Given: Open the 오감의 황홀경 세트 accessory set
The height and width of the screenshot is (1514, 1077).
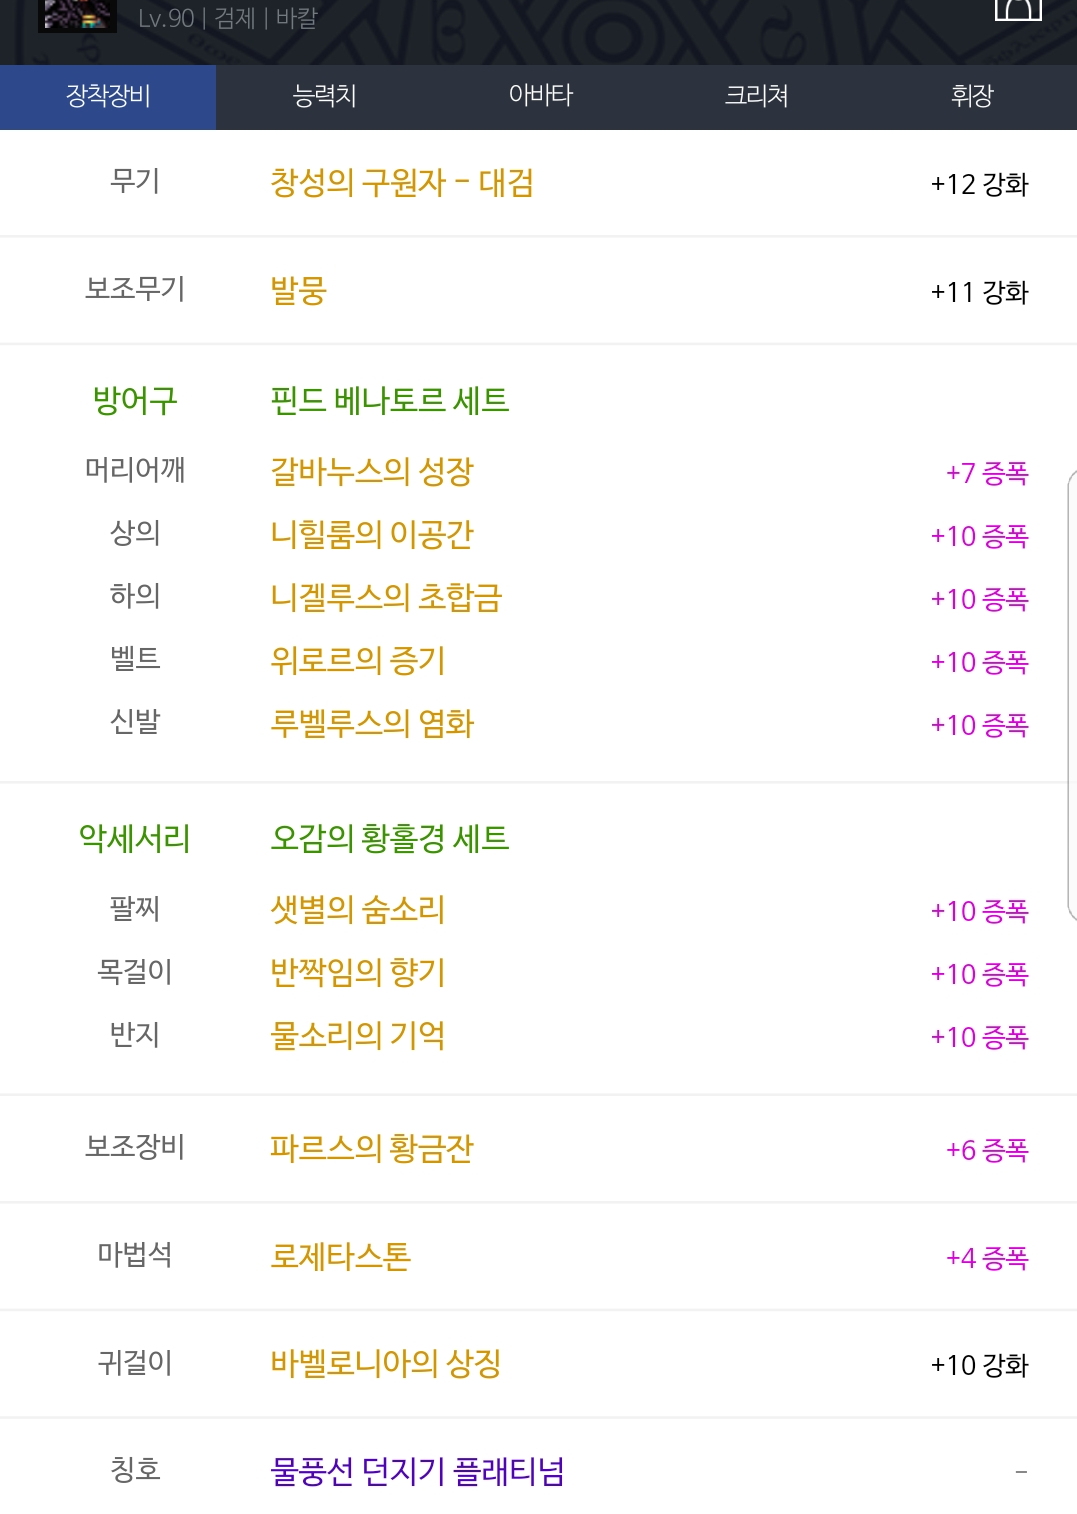Looking at the screenshot, I should pos(389,838).
